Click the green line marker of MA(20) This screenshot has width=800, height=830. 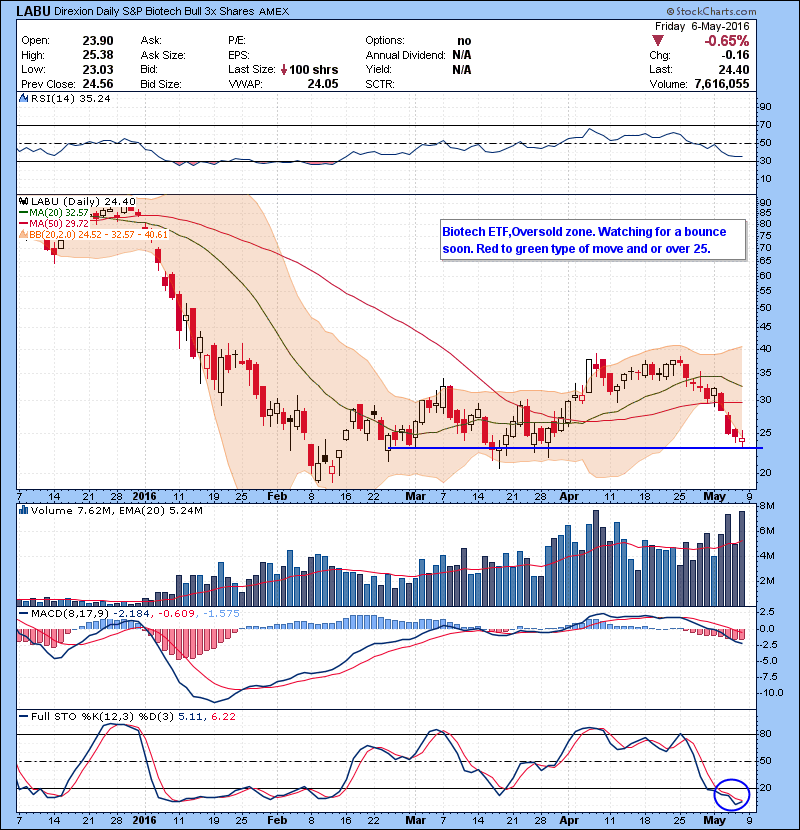pyautogui.click(x=24, y=212)
